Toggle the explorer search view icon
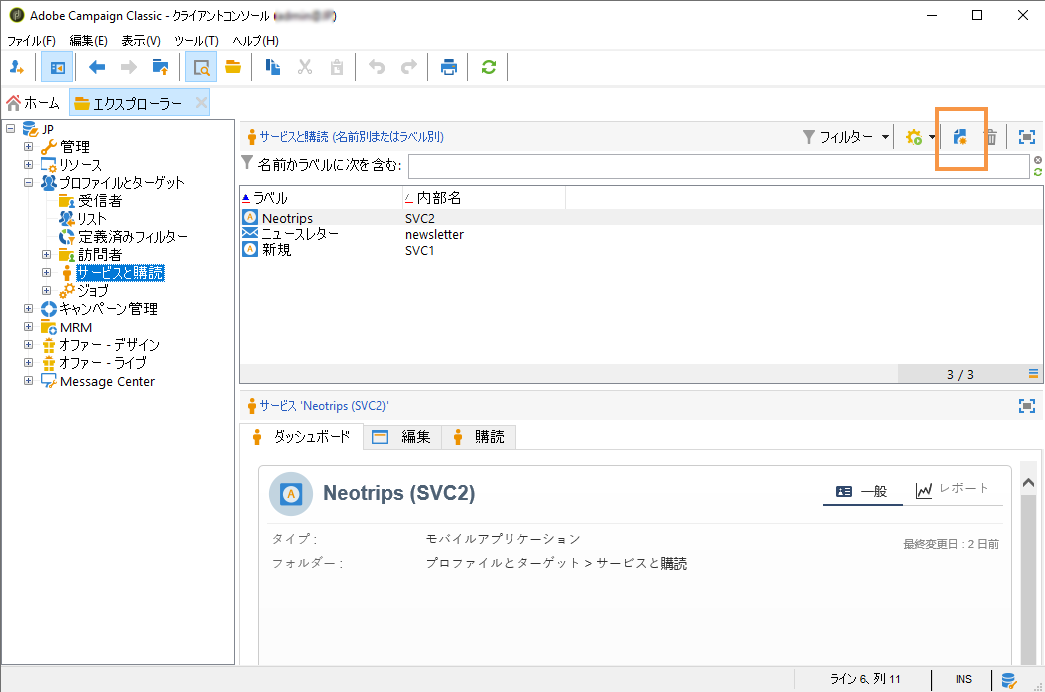The height and width of the screenshot is (692, 1045). 201,67
